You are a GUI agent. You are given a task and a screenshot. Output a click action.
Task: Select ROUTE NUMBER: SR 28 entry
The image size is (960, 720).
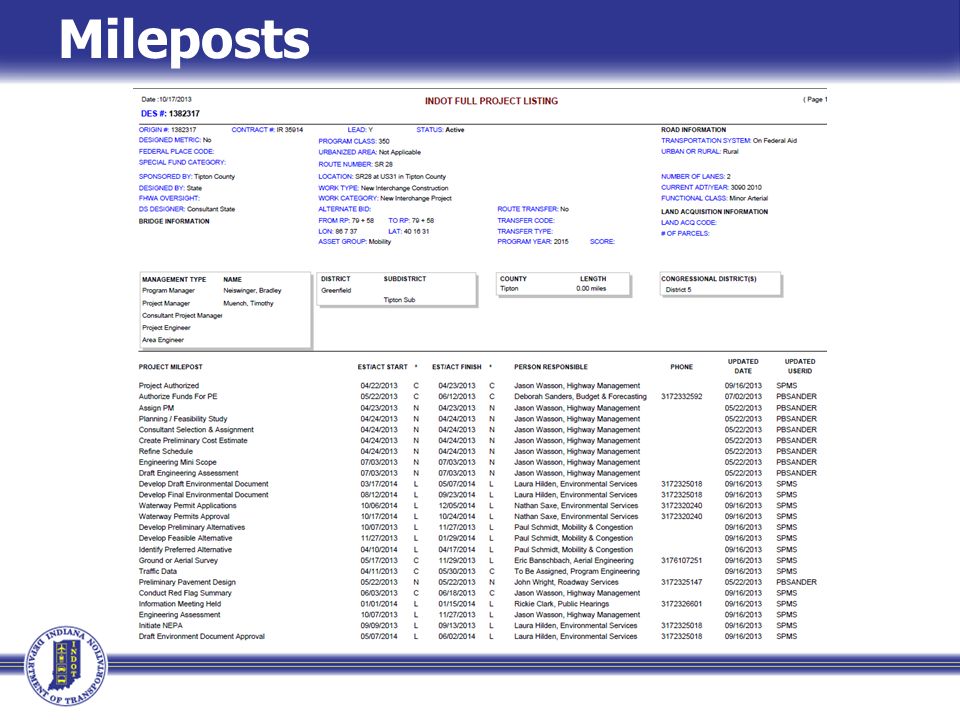tap(355, 164)
